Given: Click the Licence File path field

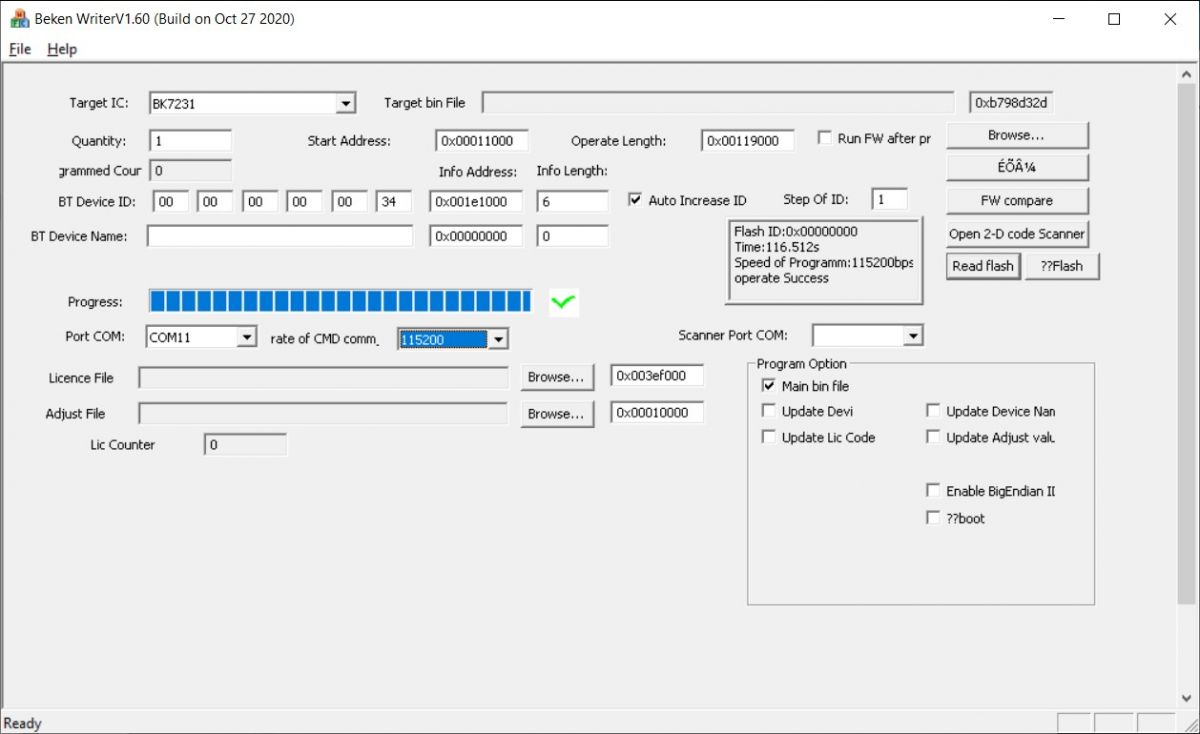Looking at the screenshot, I should [324, 377].
